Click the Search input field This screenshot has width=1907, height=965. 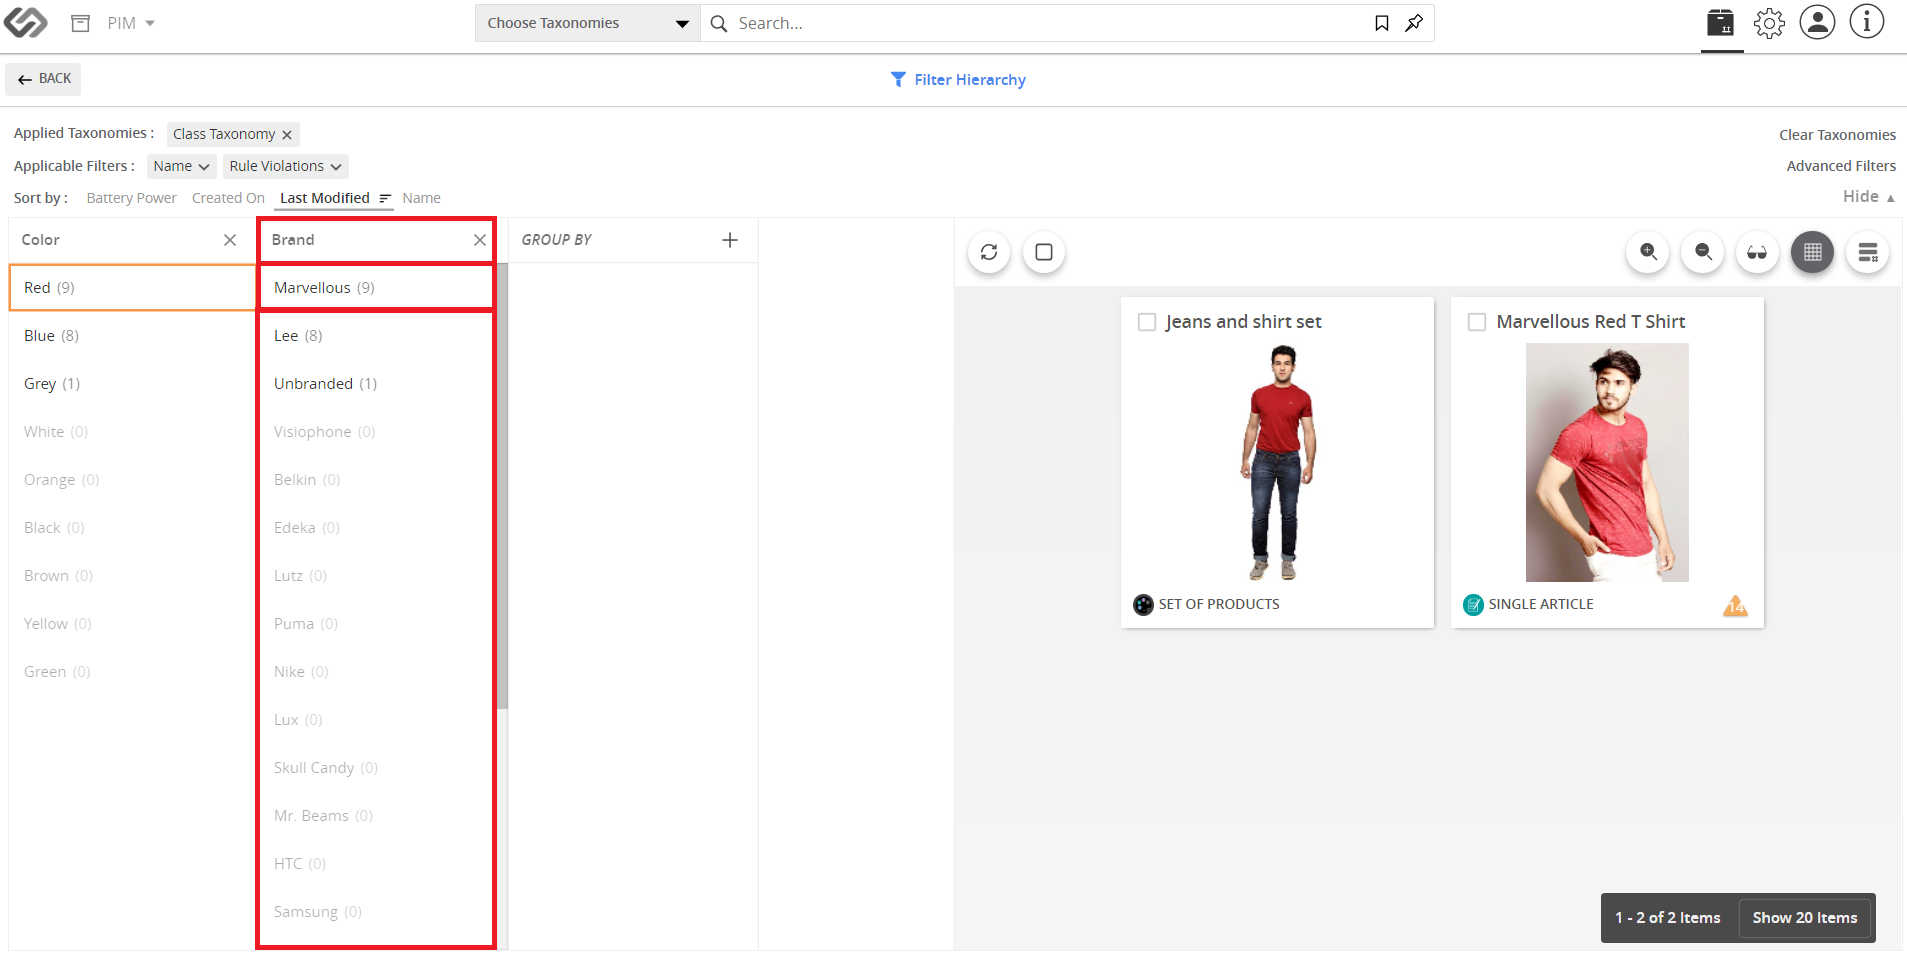tap(1050, 23)
